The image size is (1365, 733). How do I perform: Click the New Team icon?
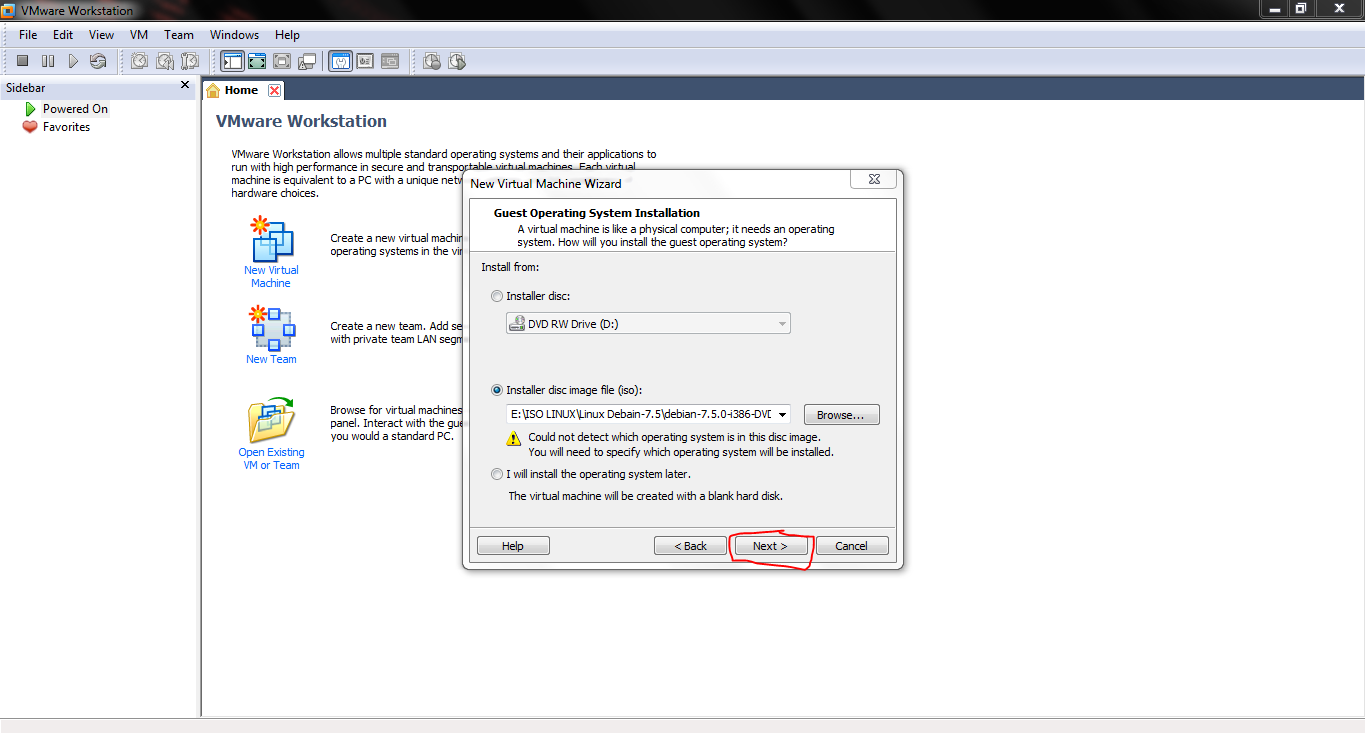[271, 328]
